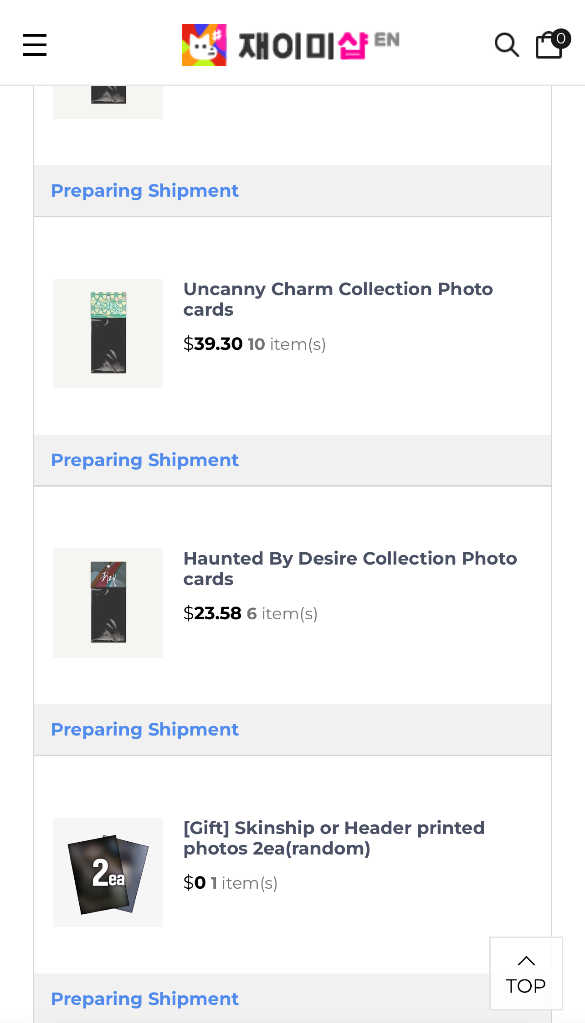Open Haunted By Desire product thumbnail
The image size is (585, 1023).
click(x=108, y=603)
